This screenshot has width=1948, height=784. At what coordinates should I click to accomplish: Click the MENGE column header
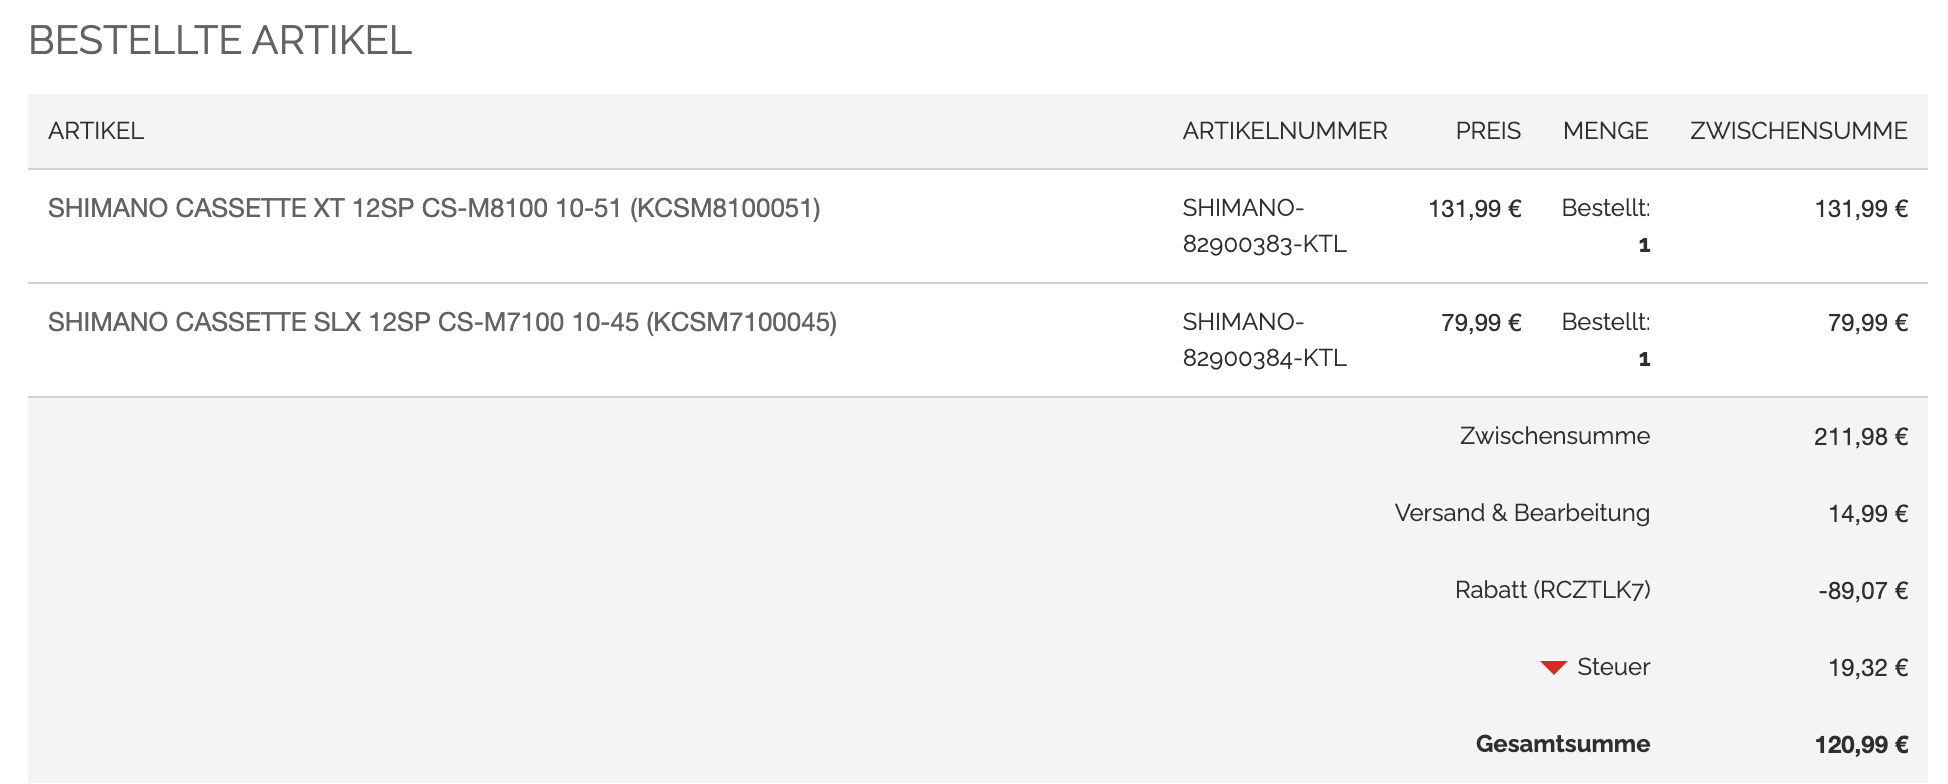(x=1605, y=131)
